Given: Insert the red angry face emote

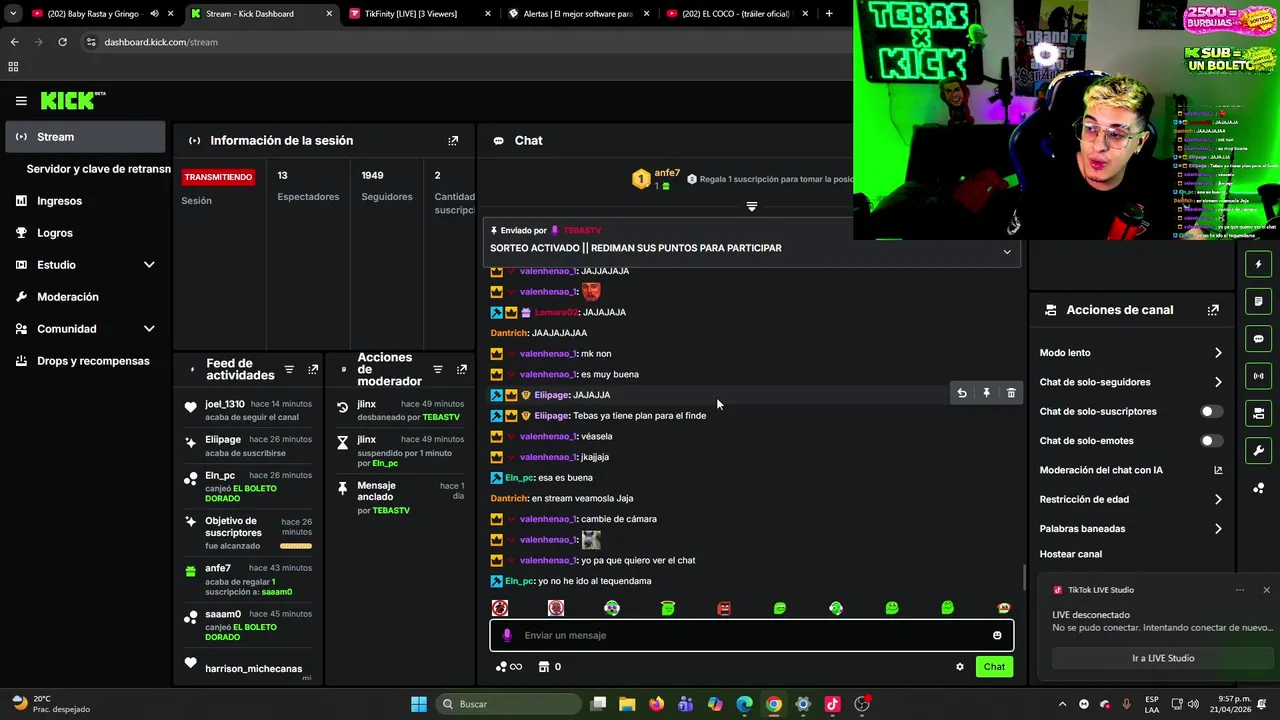Looking at the screenshot, I should 724,608.
